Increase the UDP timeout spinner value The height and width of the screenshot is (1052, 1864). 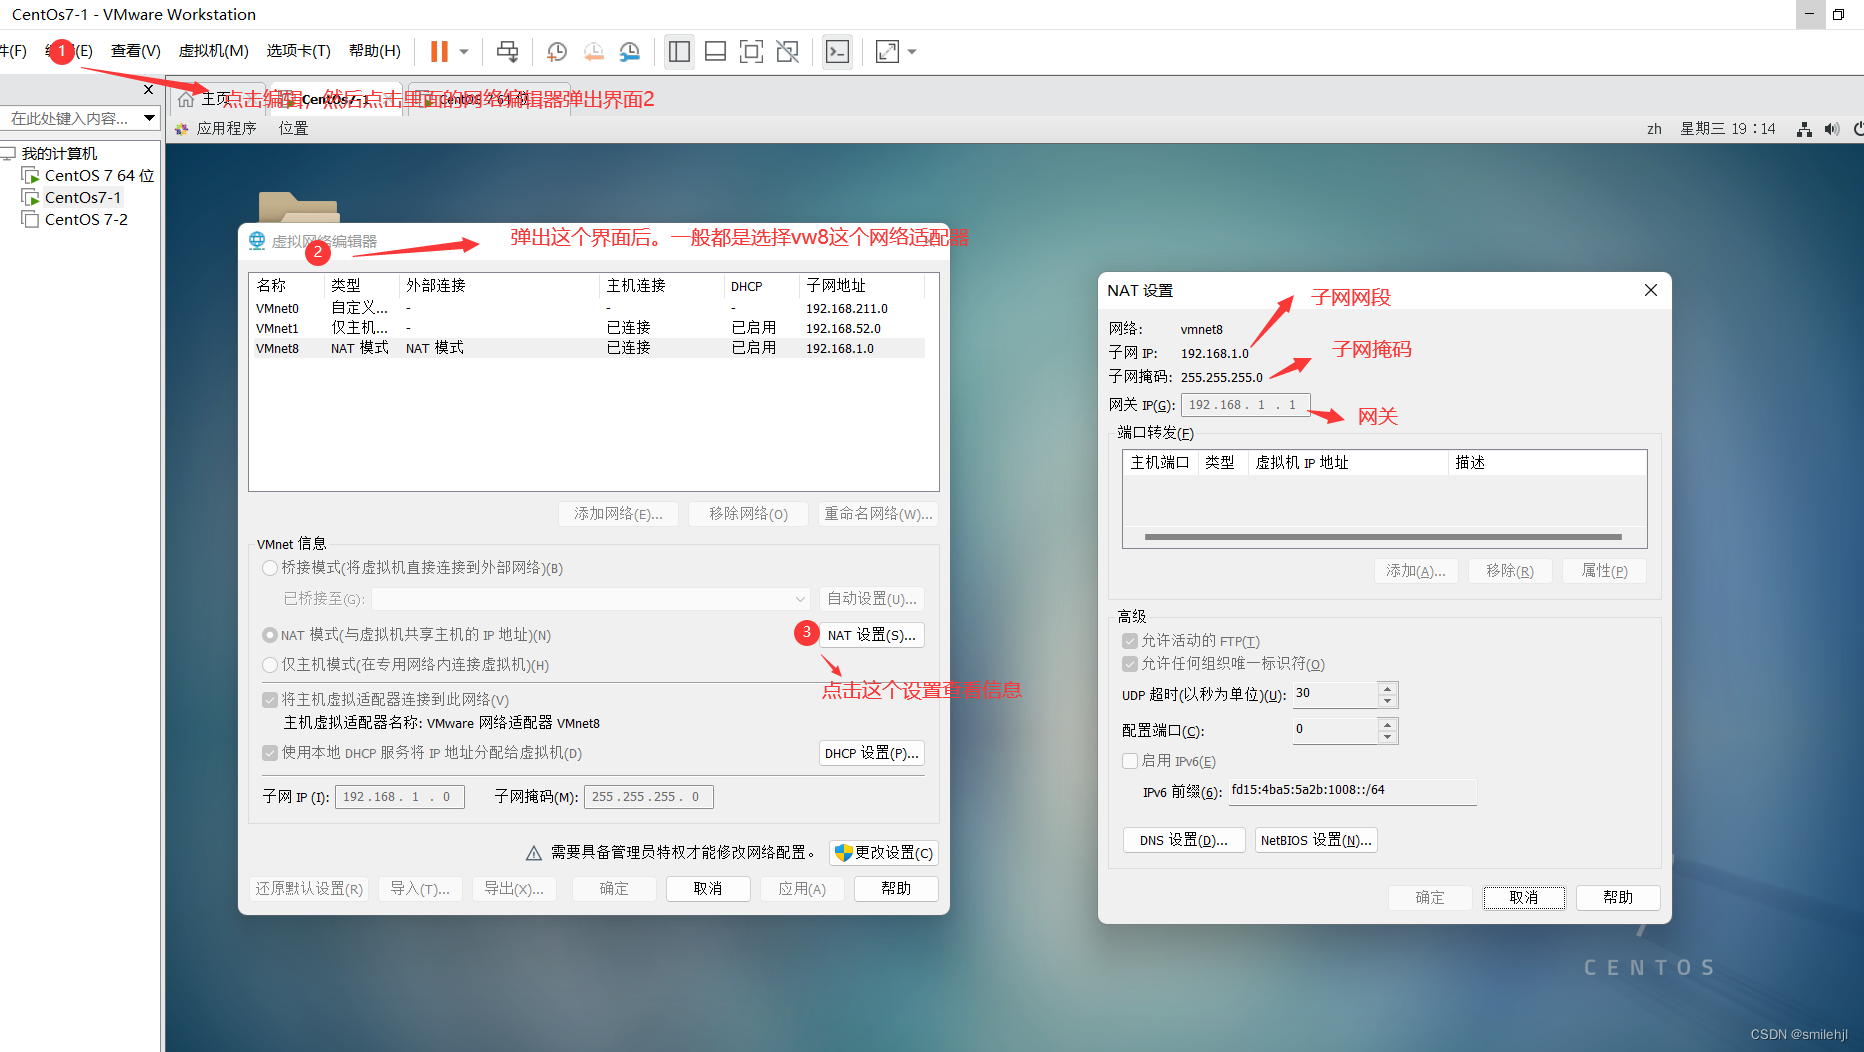[1387, 688]
